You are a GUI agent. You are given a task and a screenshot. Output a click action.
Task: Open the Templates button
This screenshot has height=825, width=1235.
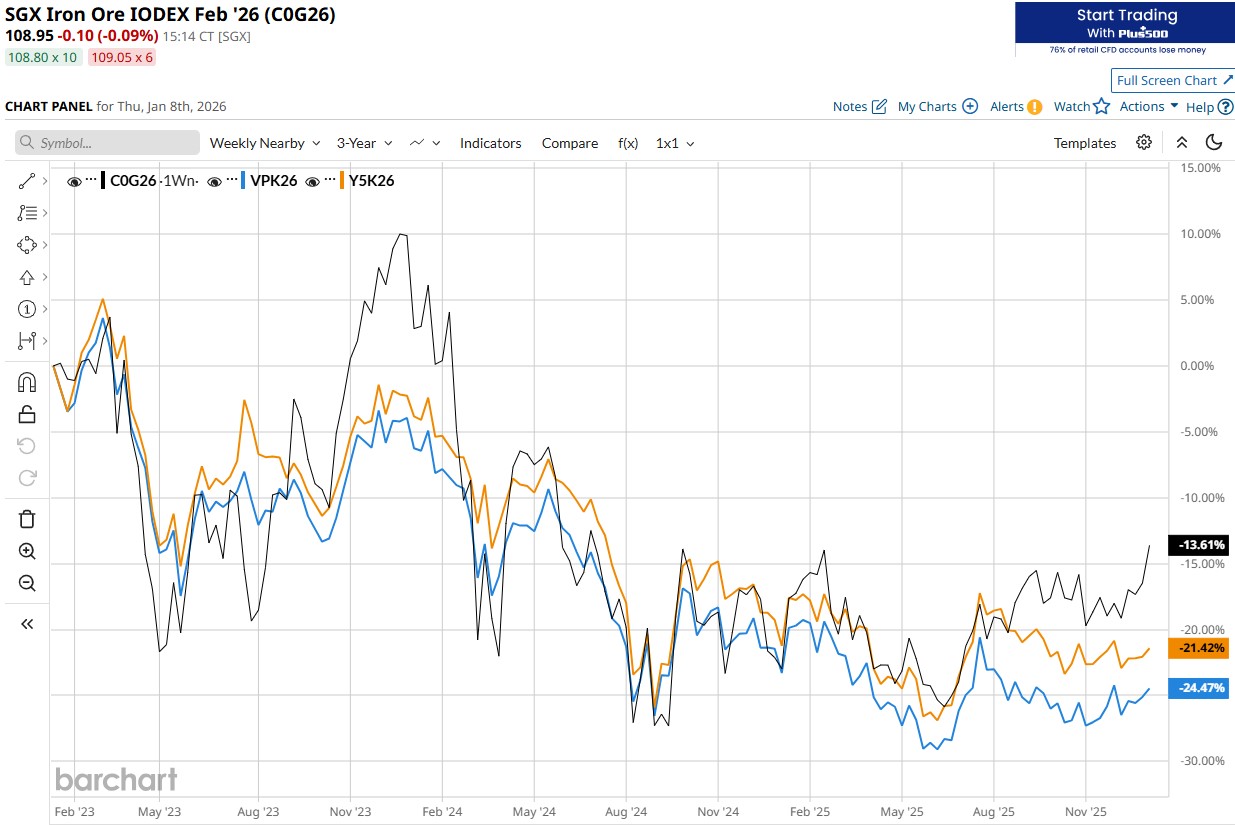coord(1084,143)
